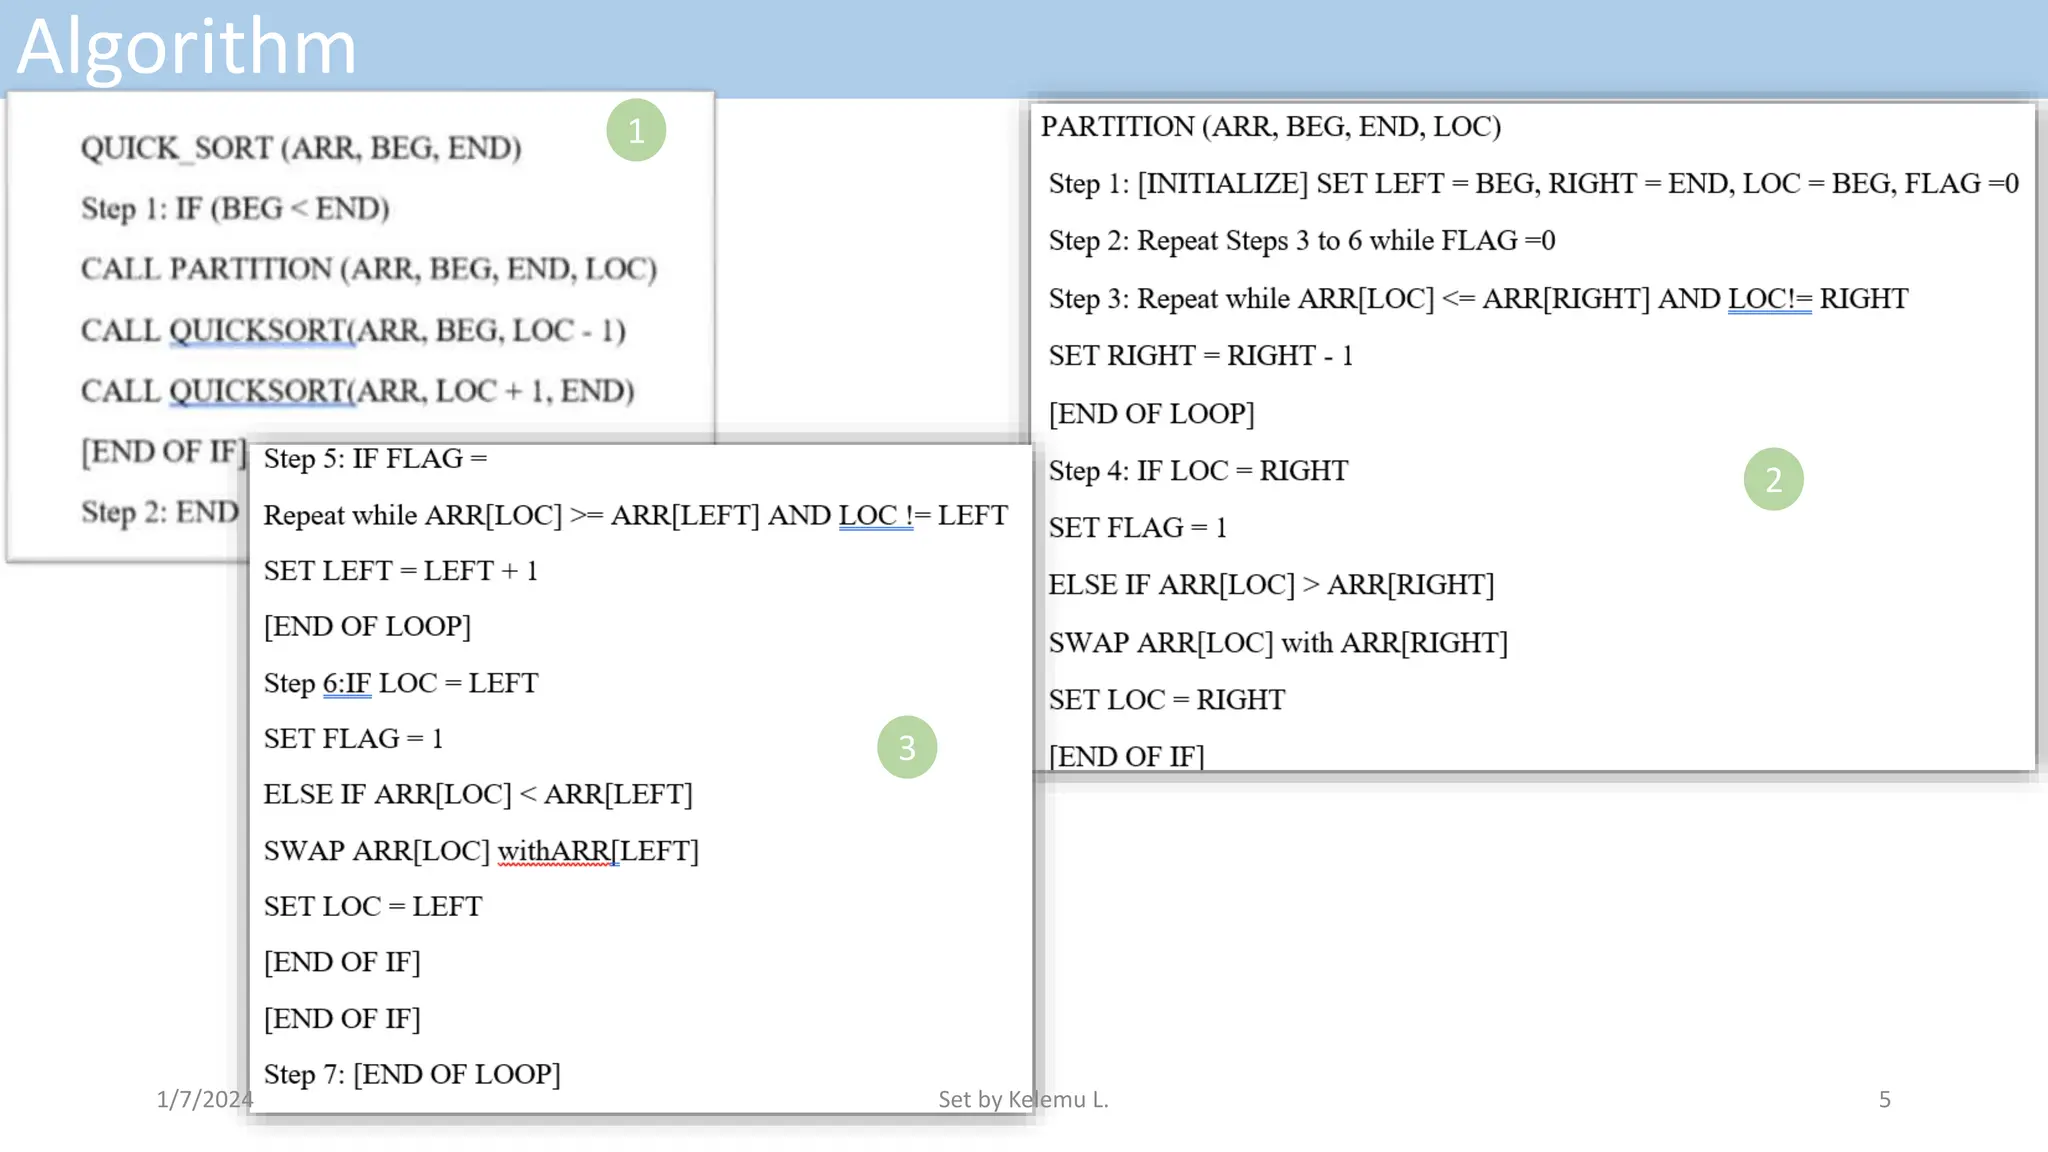
Task: Click 'SET LEFT = LEFT + 1' line
Action: (x=401, y=570)
